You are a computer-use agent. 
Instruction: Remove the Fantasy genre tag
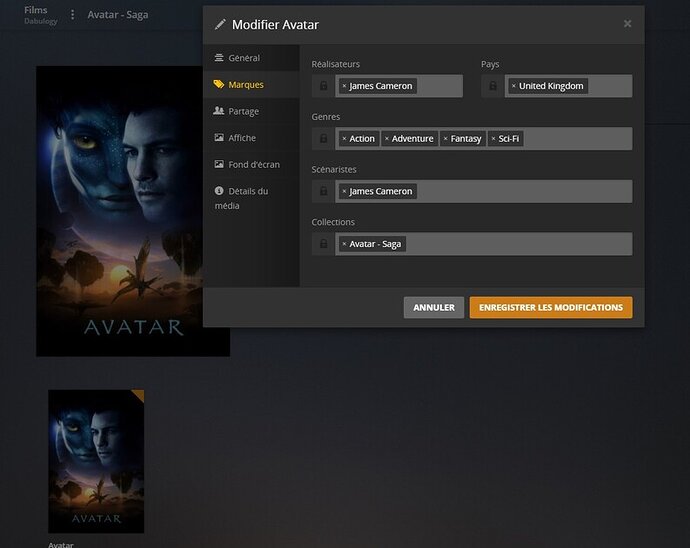tap(445, 139)
